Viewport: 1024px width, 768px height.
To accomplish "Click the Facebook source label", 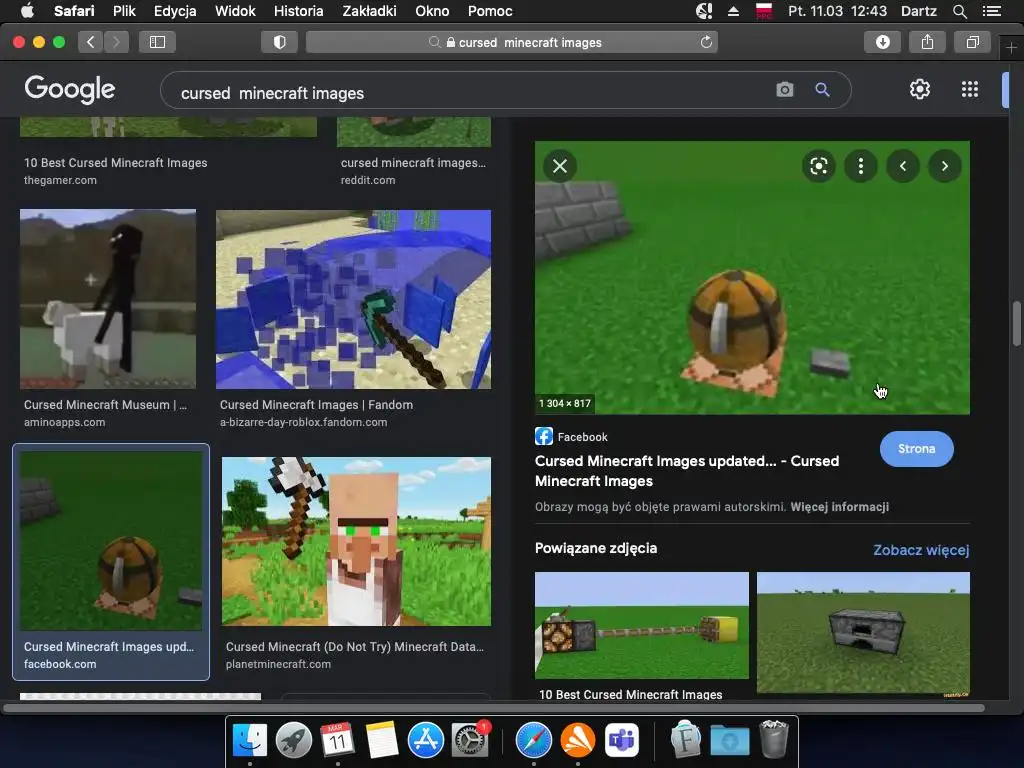I will 582,437.
